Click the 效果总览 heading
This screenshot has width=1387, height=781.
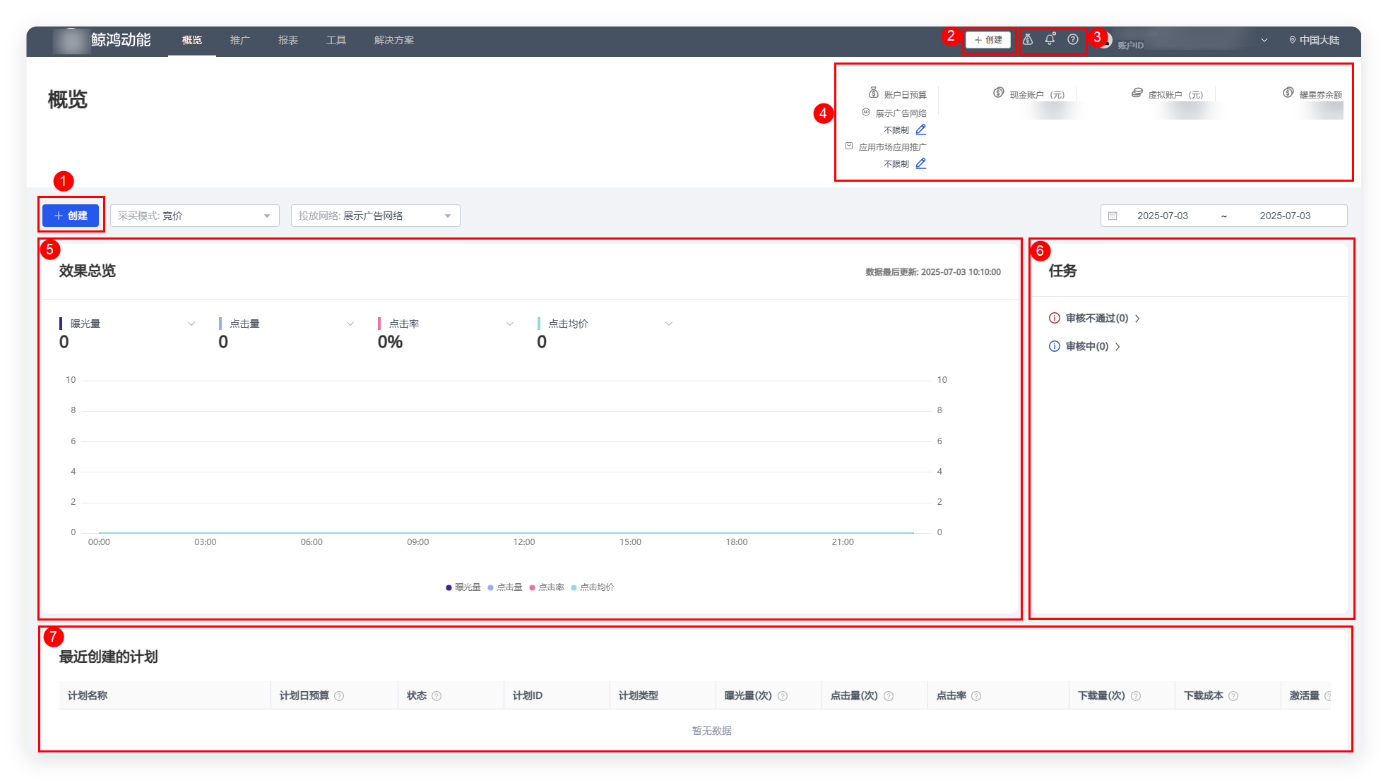point(87,271)
